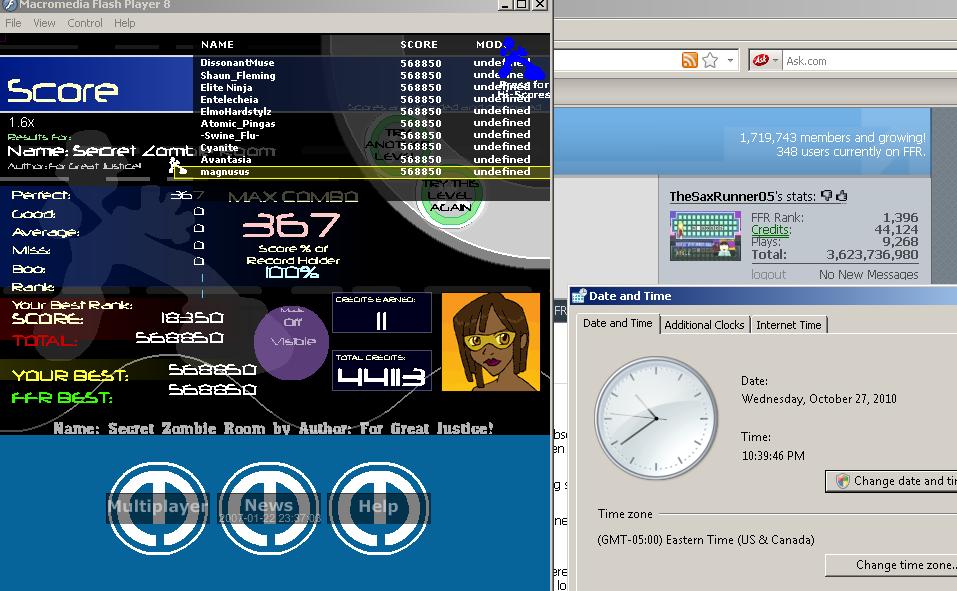Open the View menu in Flash Player
The height and width of the screenshot is (591, 957).
pyautogui.click(x=44, y=23)
